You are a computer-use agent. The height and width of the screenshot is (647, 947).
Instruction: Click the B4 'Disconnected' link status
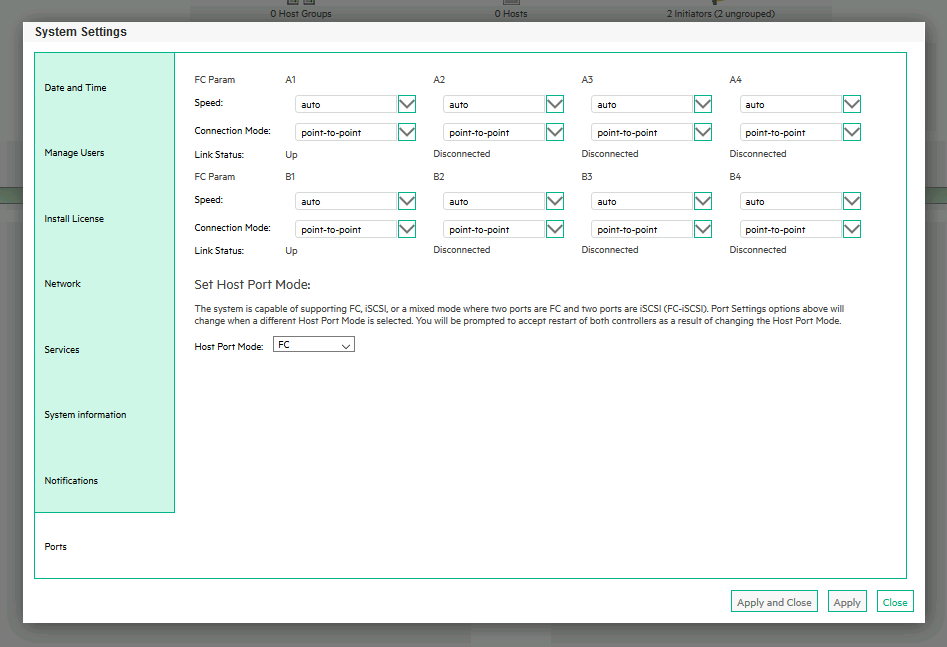[x=758, y=250]
